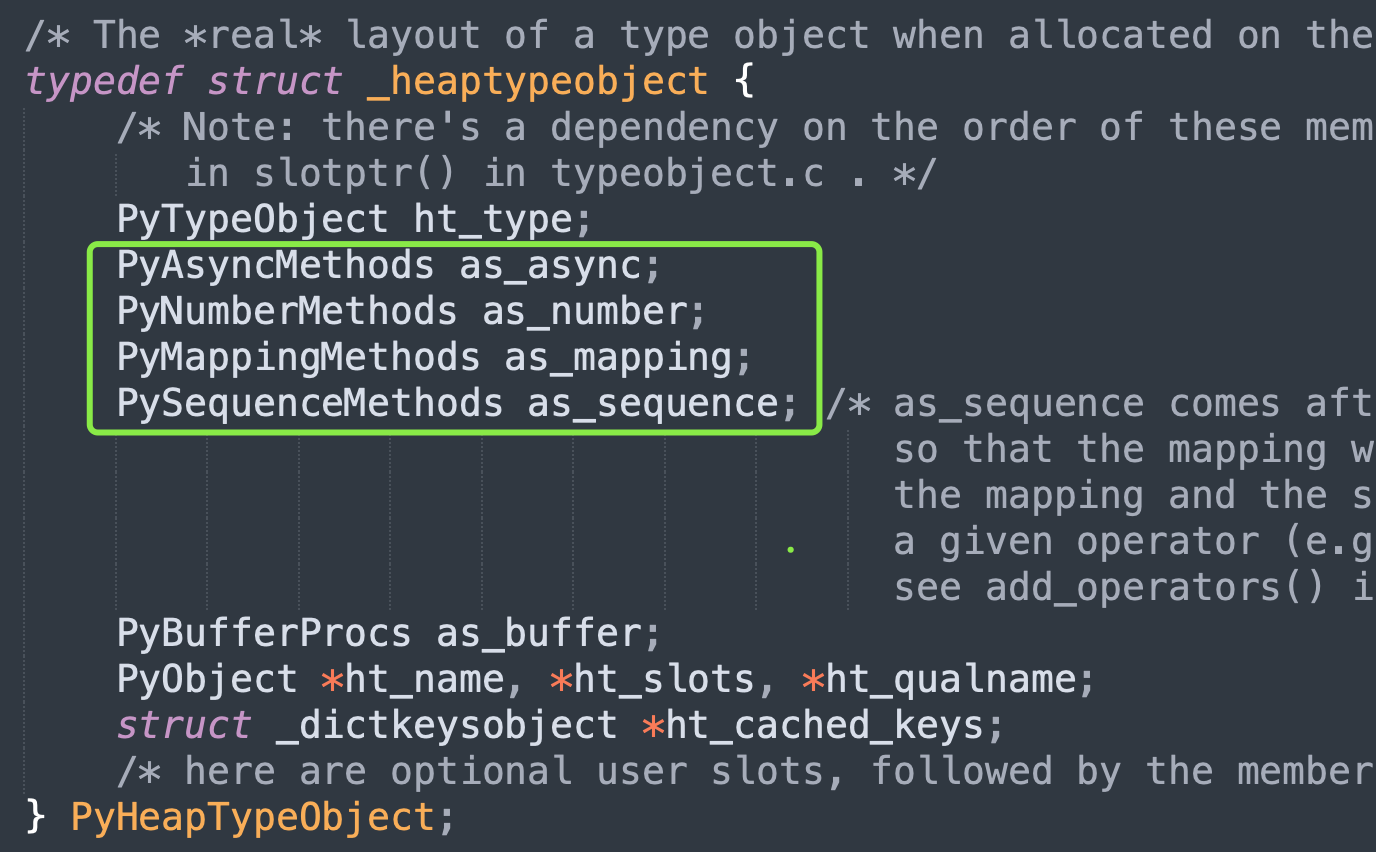Click the PyMappingMethods type name
Screen dimensions: 1376x852
click(x=299, y=358)
